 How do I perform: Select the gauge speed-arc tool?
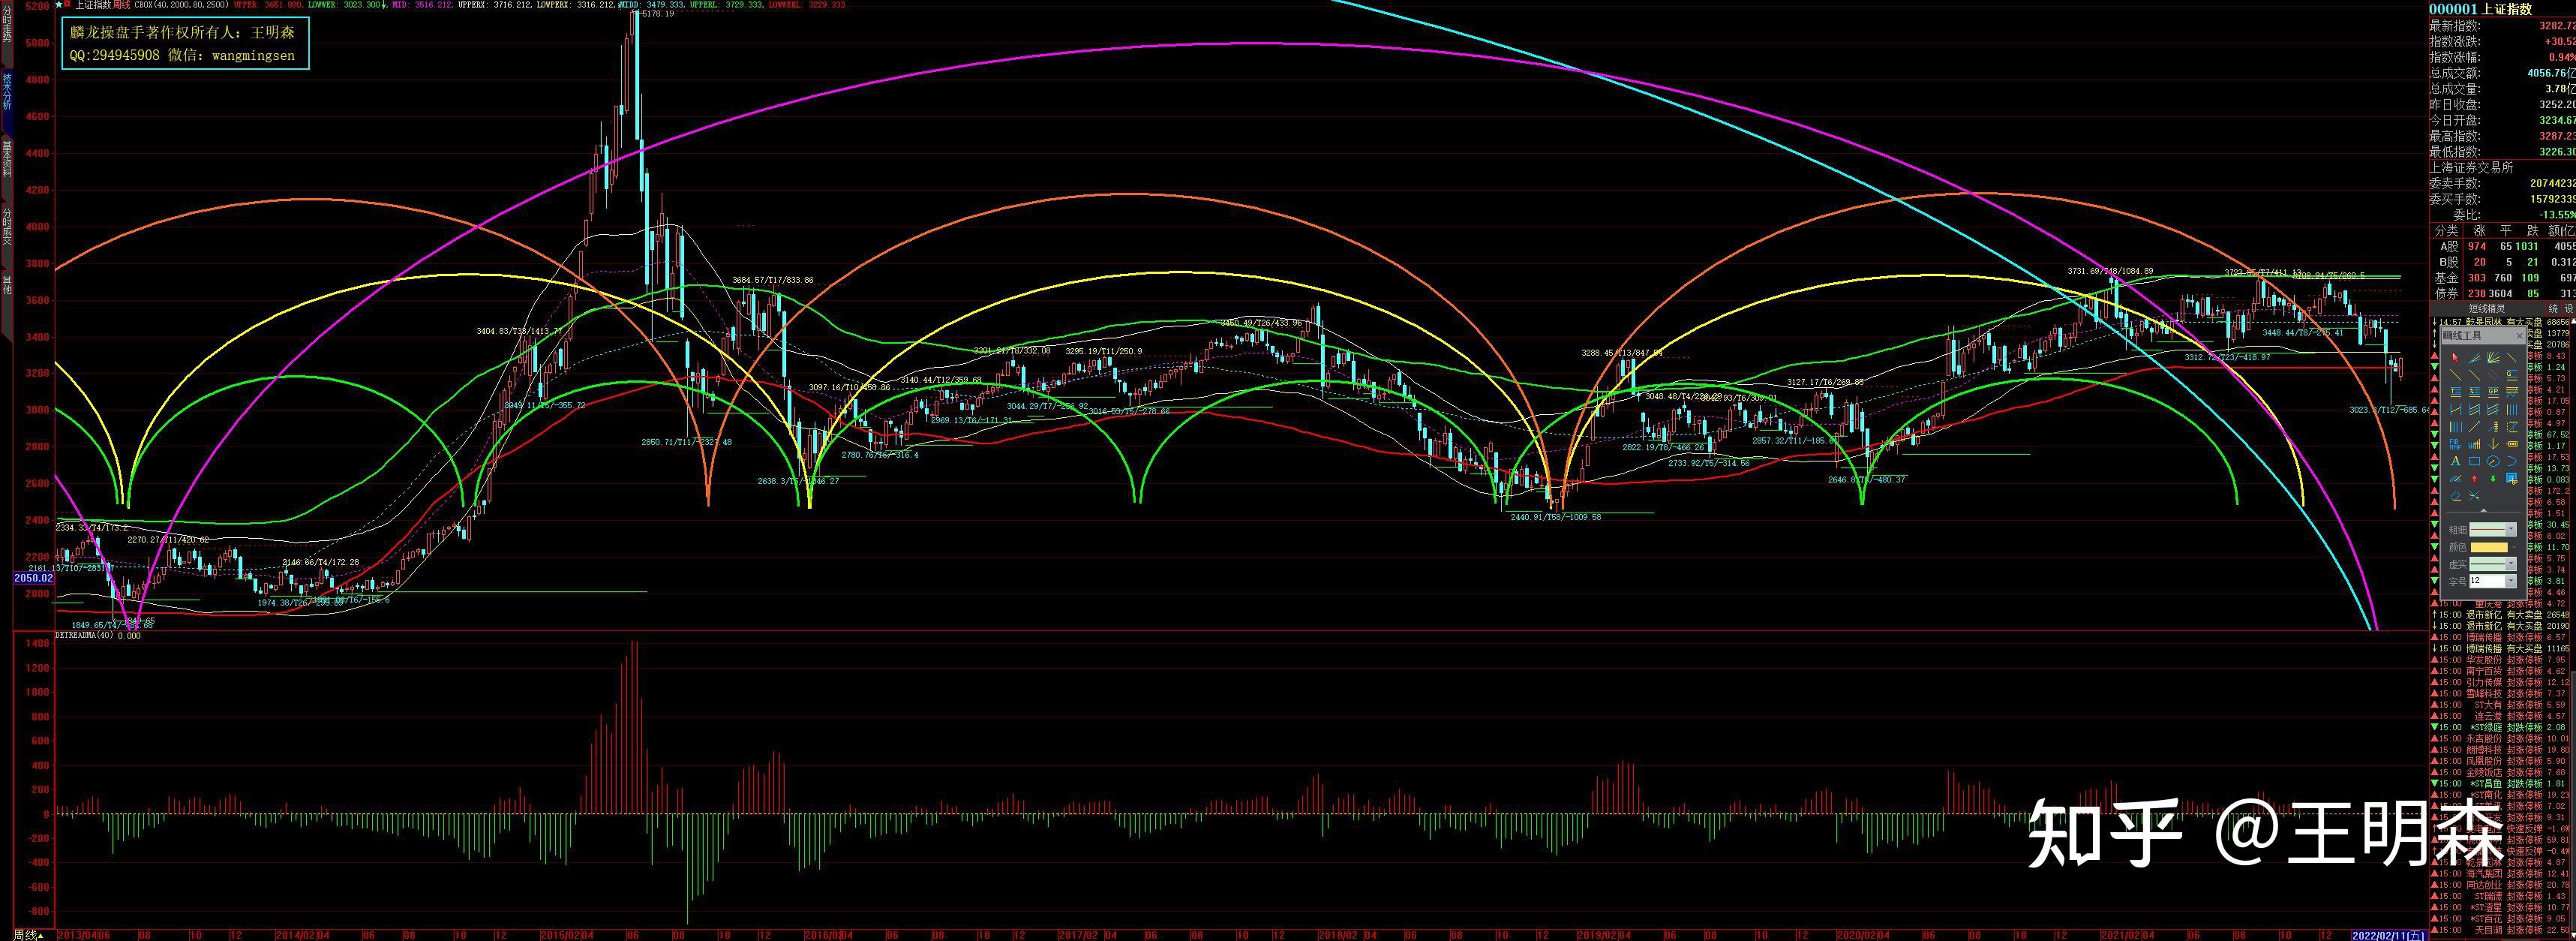(2455, 478)
